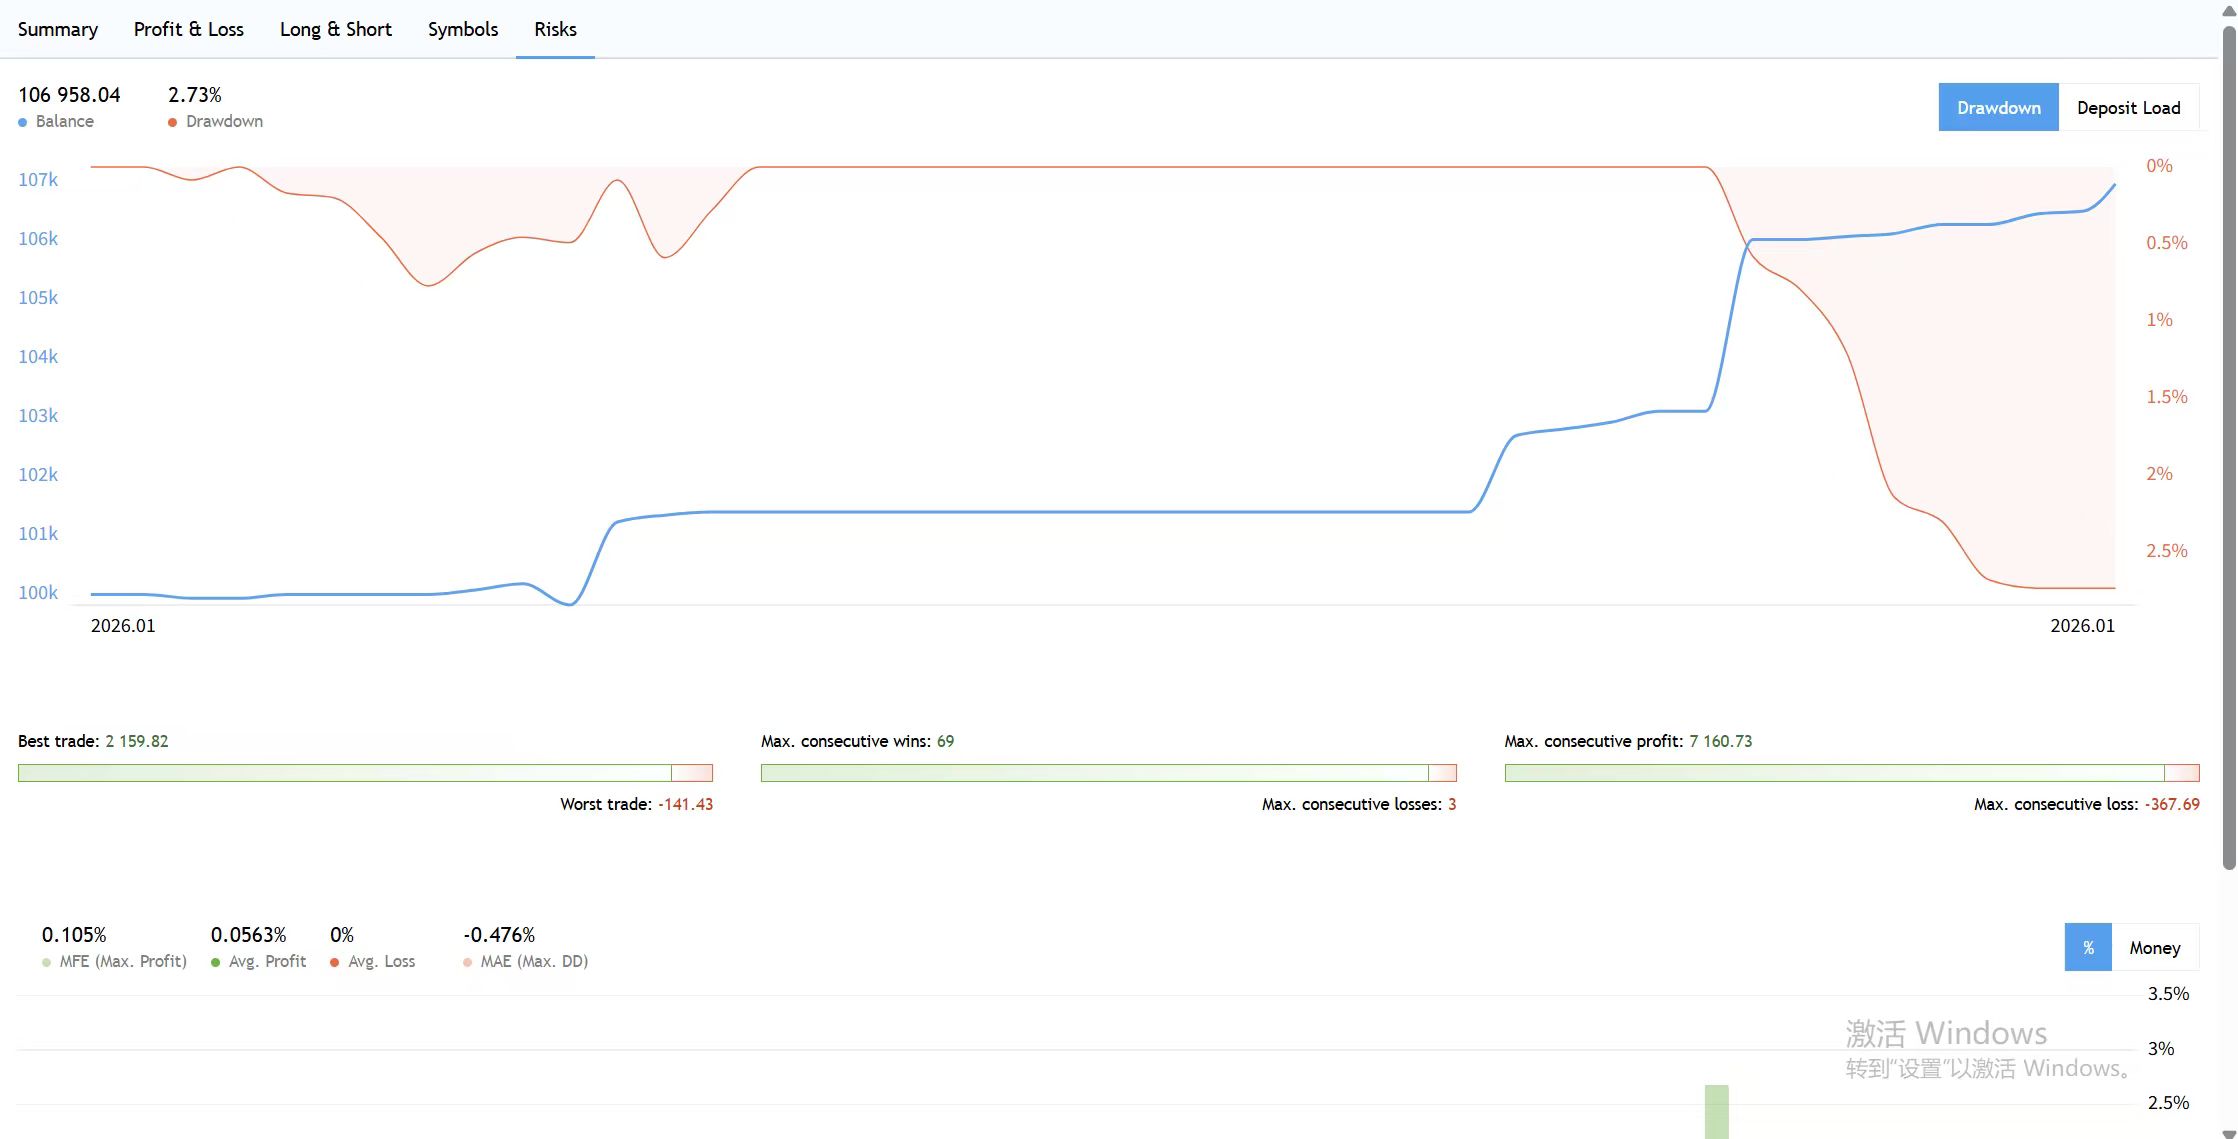Select the Risks tab
The height and width of the screenshot is (1139, 2238).
point(555,29)
